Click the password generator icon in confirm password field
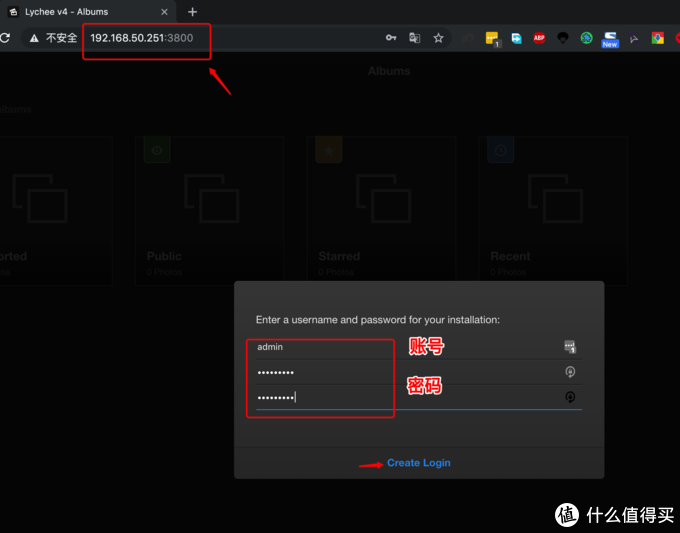680x533 pixels. pyautogui.click(x=570, y=397)
